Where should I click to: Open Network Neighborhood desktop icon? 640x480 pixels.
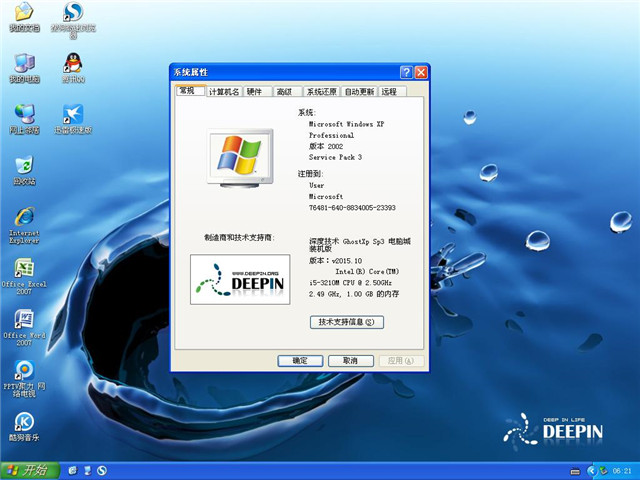[x=22, y=114]
